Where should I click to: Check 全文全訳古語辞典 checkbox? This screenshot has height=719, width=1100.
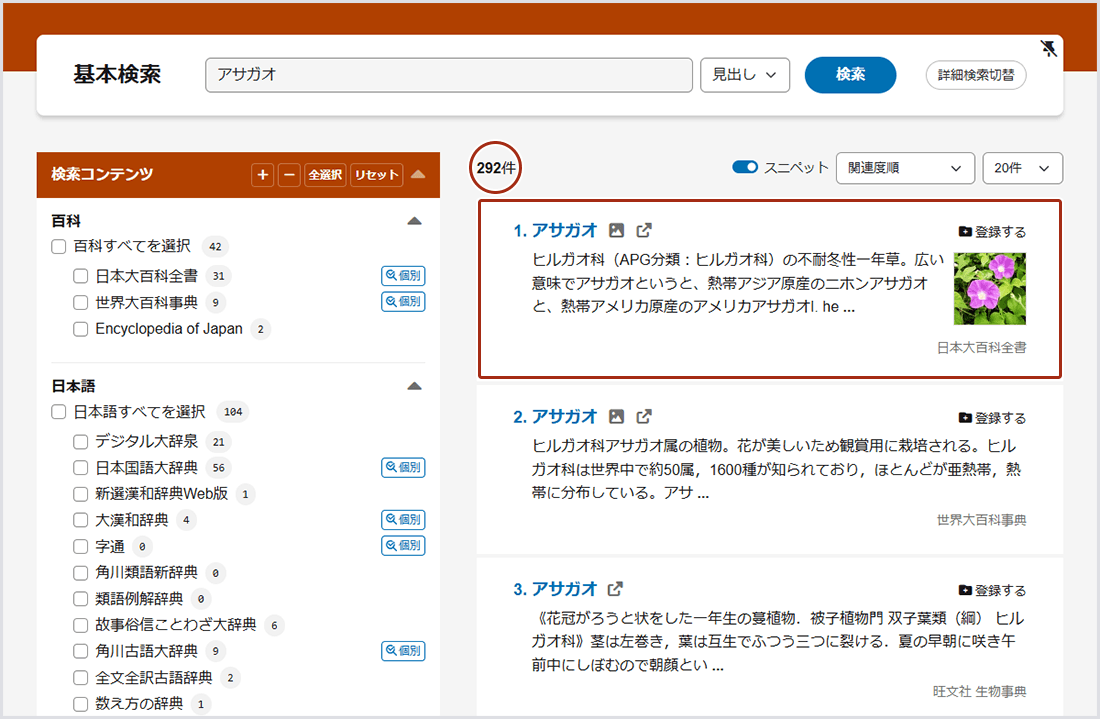pyautogui.click(x=81, y=678)
